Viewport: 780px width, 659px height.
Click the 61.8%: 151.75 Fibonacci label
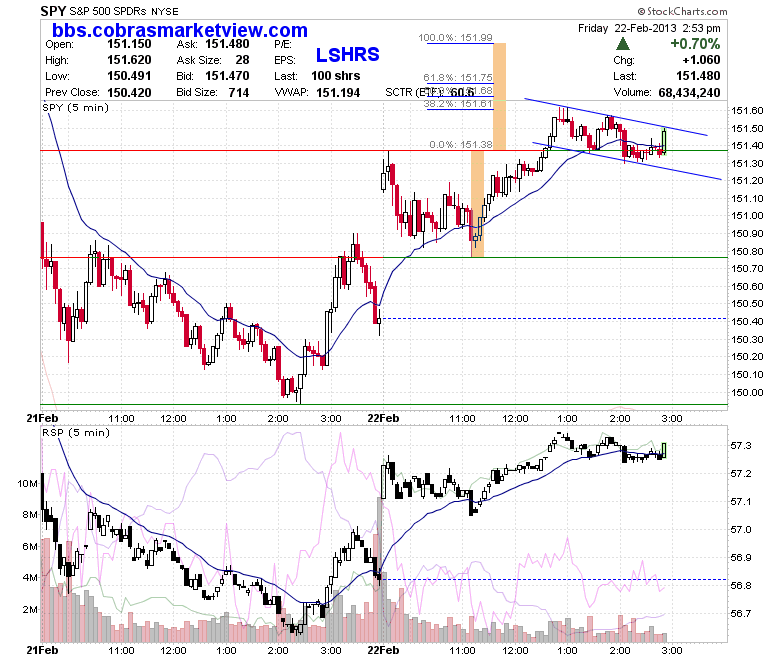coord(458,77)
